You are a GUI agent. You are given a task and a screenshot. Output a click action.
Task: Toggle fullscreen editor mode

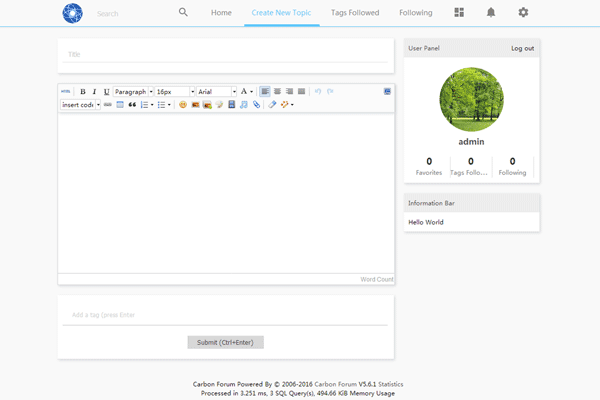coord(387,91)
